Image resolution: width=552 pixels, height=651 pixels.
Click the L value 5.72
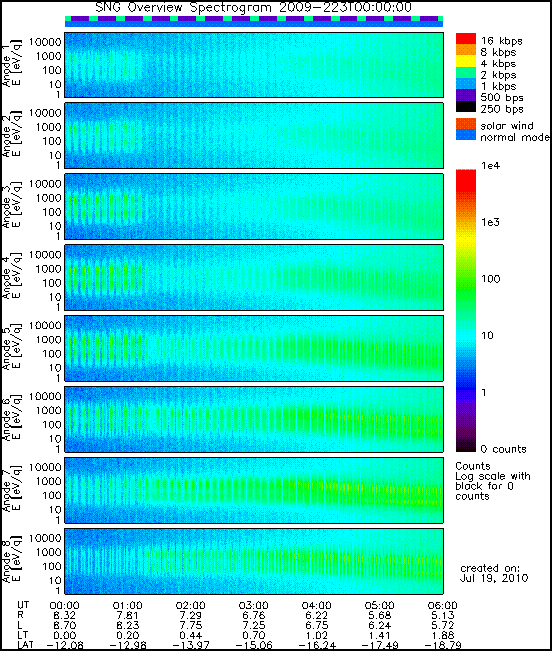pos(443,626)
